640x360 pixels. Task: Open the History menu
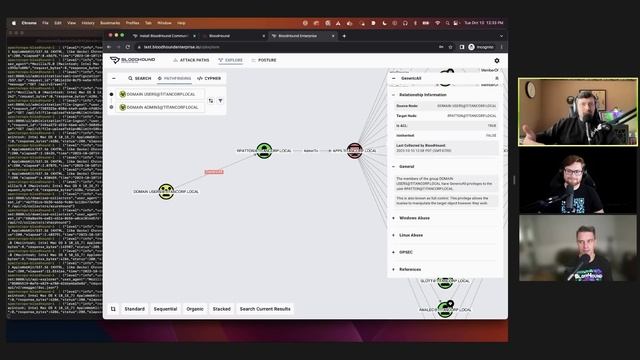(88, 23)
